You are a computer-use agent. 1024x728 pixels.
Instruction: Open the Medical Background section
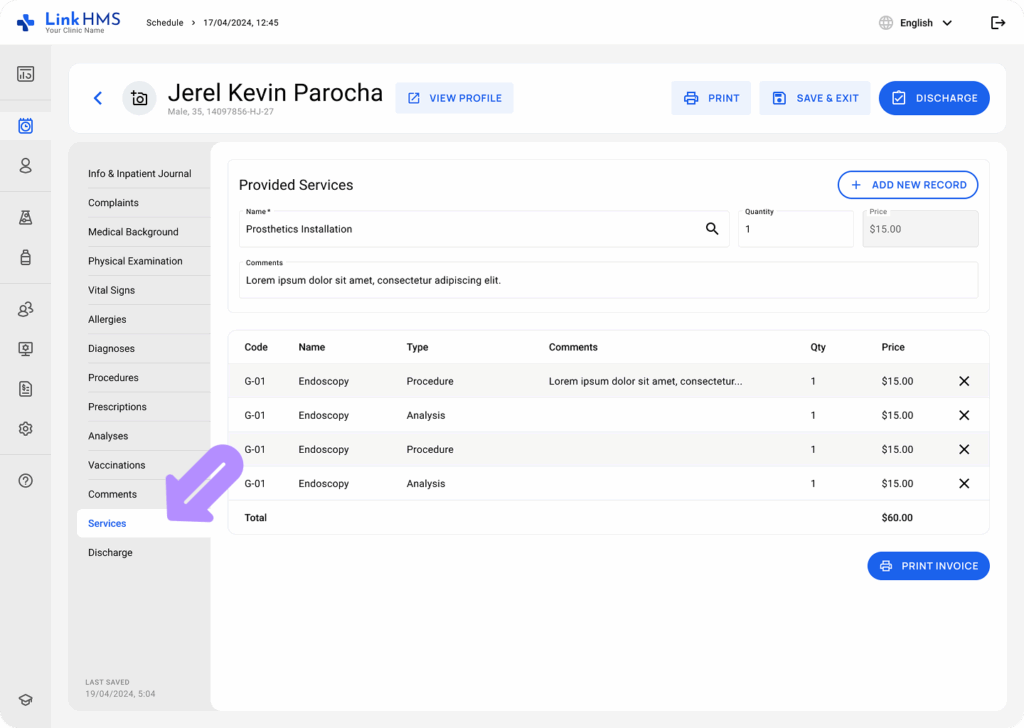[133, 232]
